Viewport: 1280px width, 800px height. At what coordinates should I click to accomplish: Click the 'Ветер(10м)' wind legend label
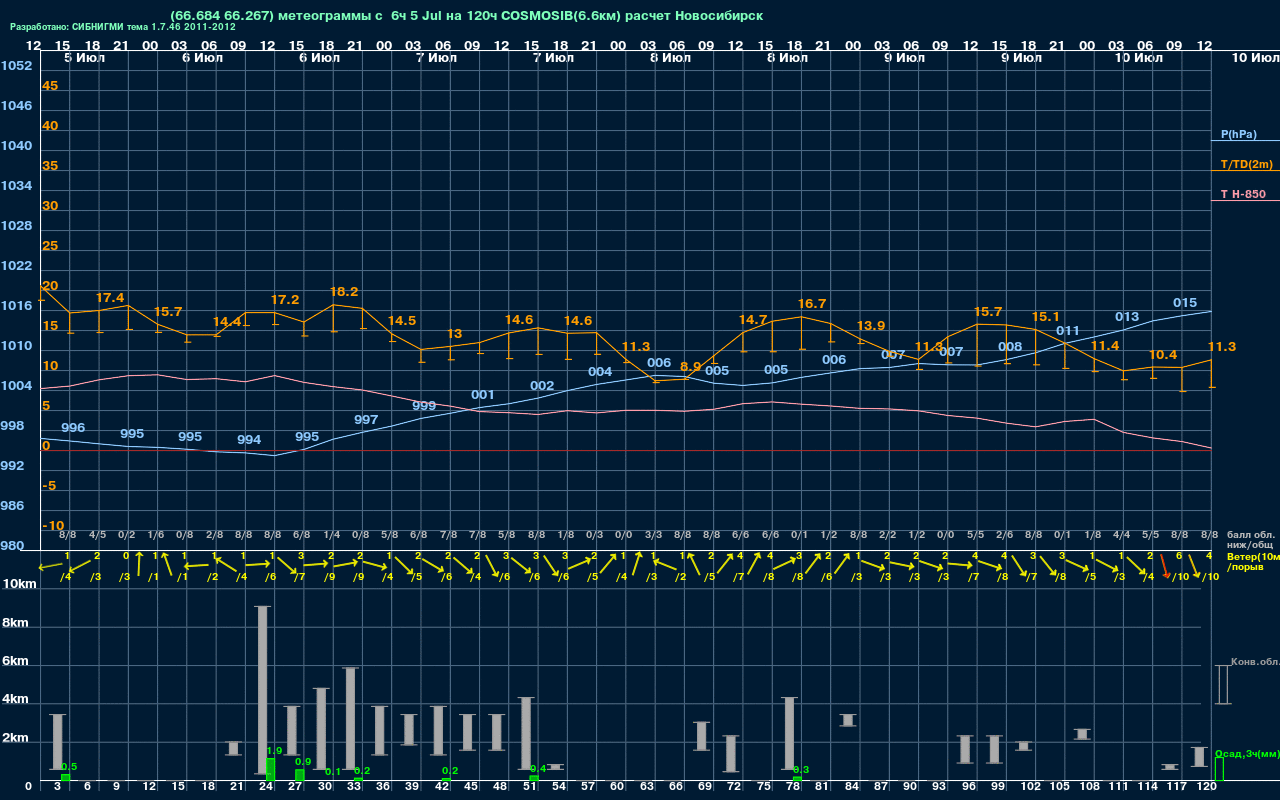coord(1253,556)
